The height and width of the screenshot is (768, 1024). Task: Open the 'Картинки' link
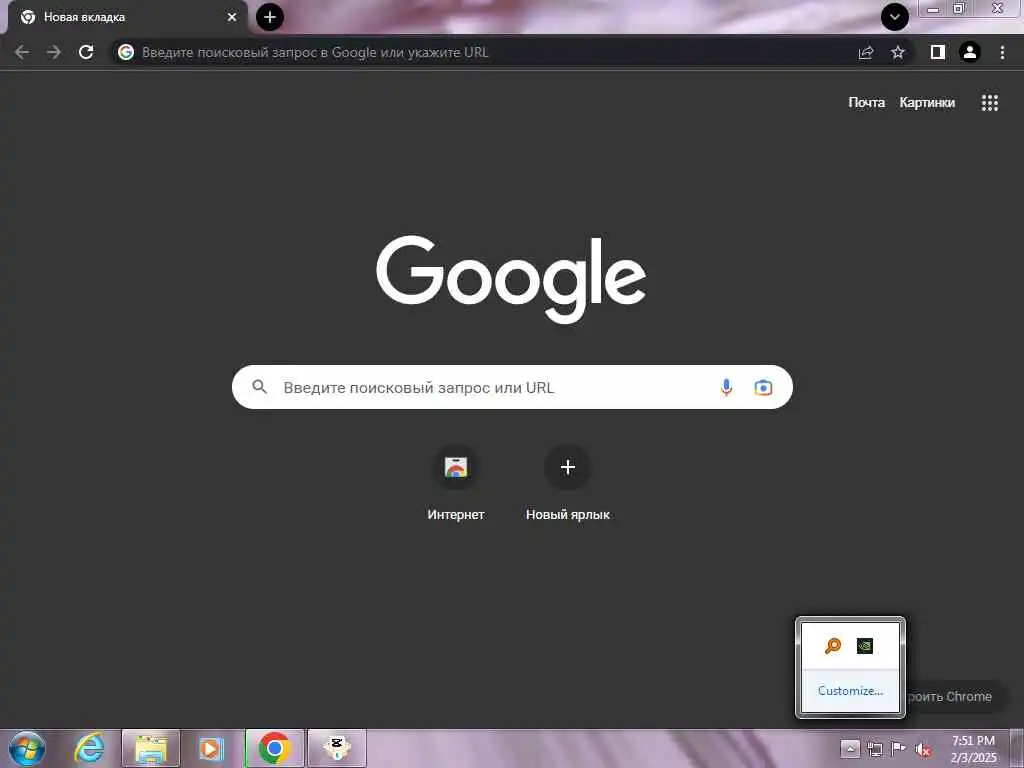(x=927, y=103)
